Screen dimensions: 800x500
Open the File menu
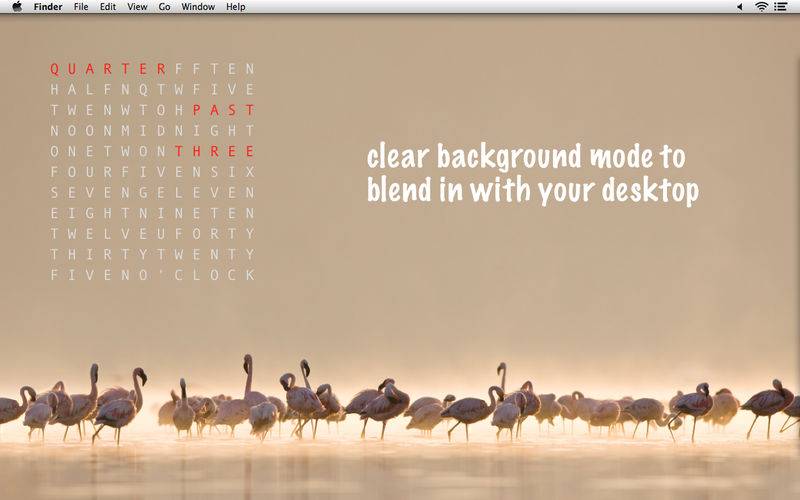(x=81, y=7)
